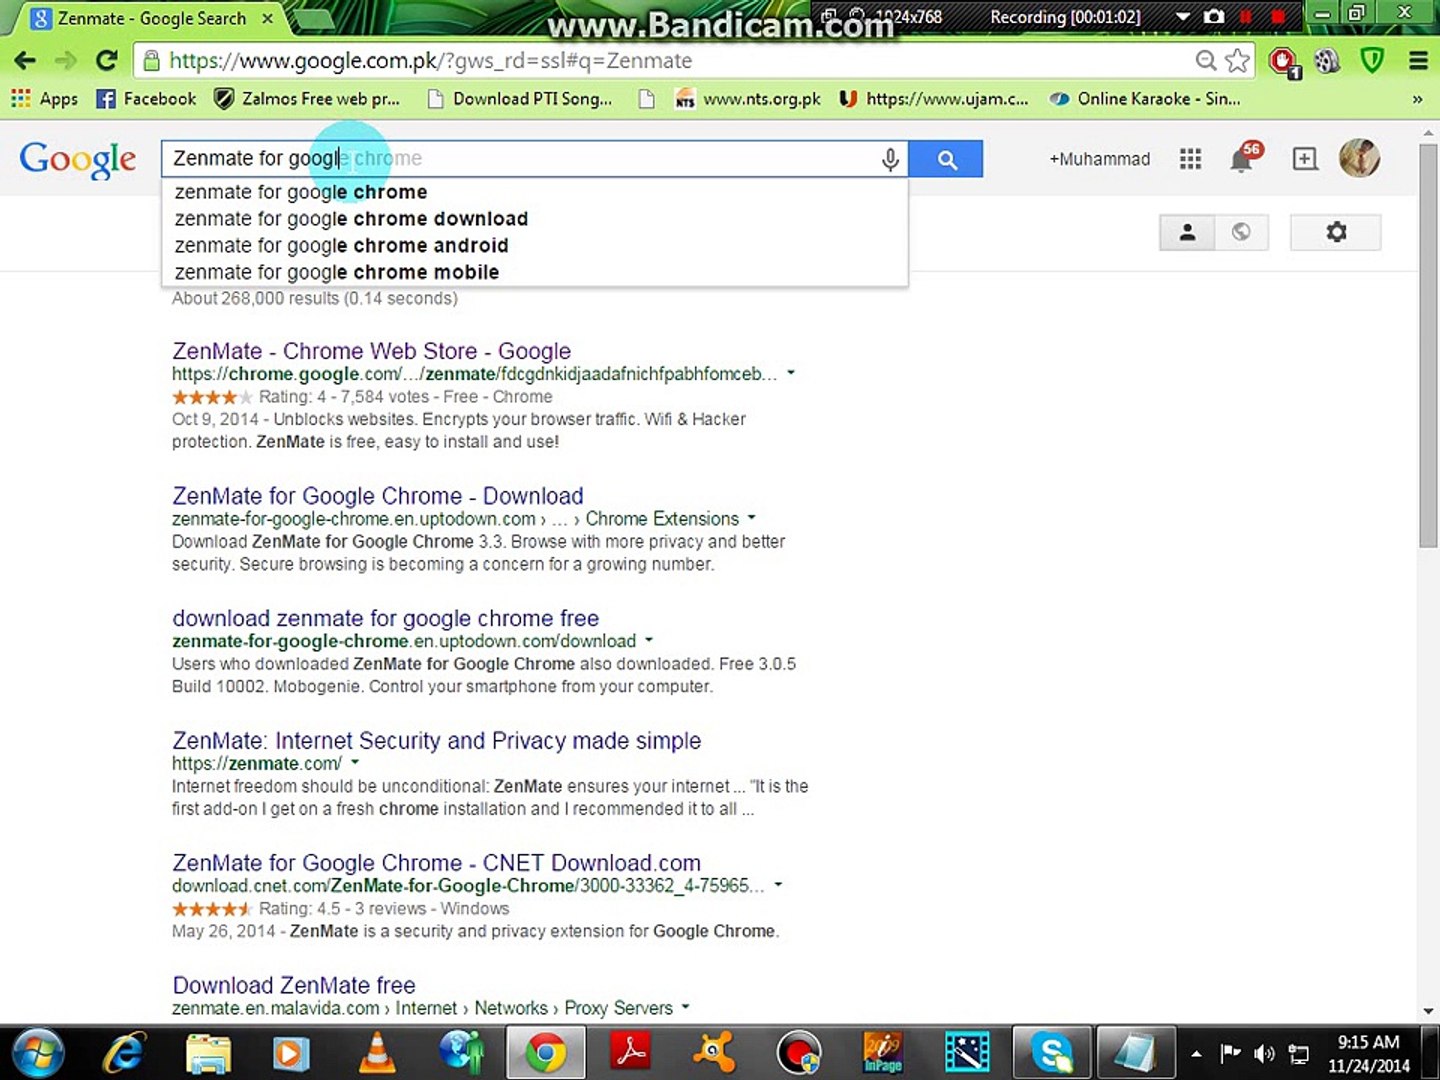
Task: Bookmark this page with star icon
Action: [1238, 61]
